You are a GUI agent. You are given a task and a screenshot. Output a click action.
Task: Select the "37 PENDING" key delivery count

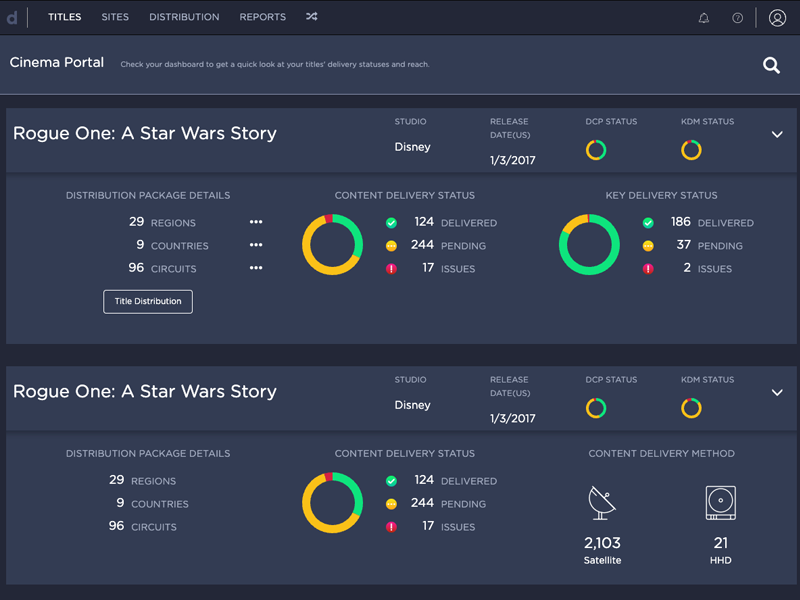click(709, 245)
